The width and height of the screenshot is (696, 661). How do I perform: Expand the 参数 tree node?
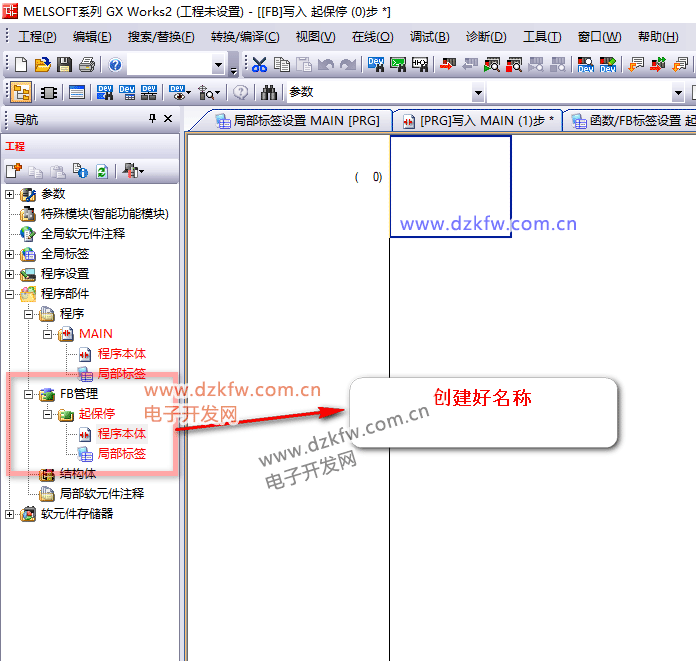point(10,194)
